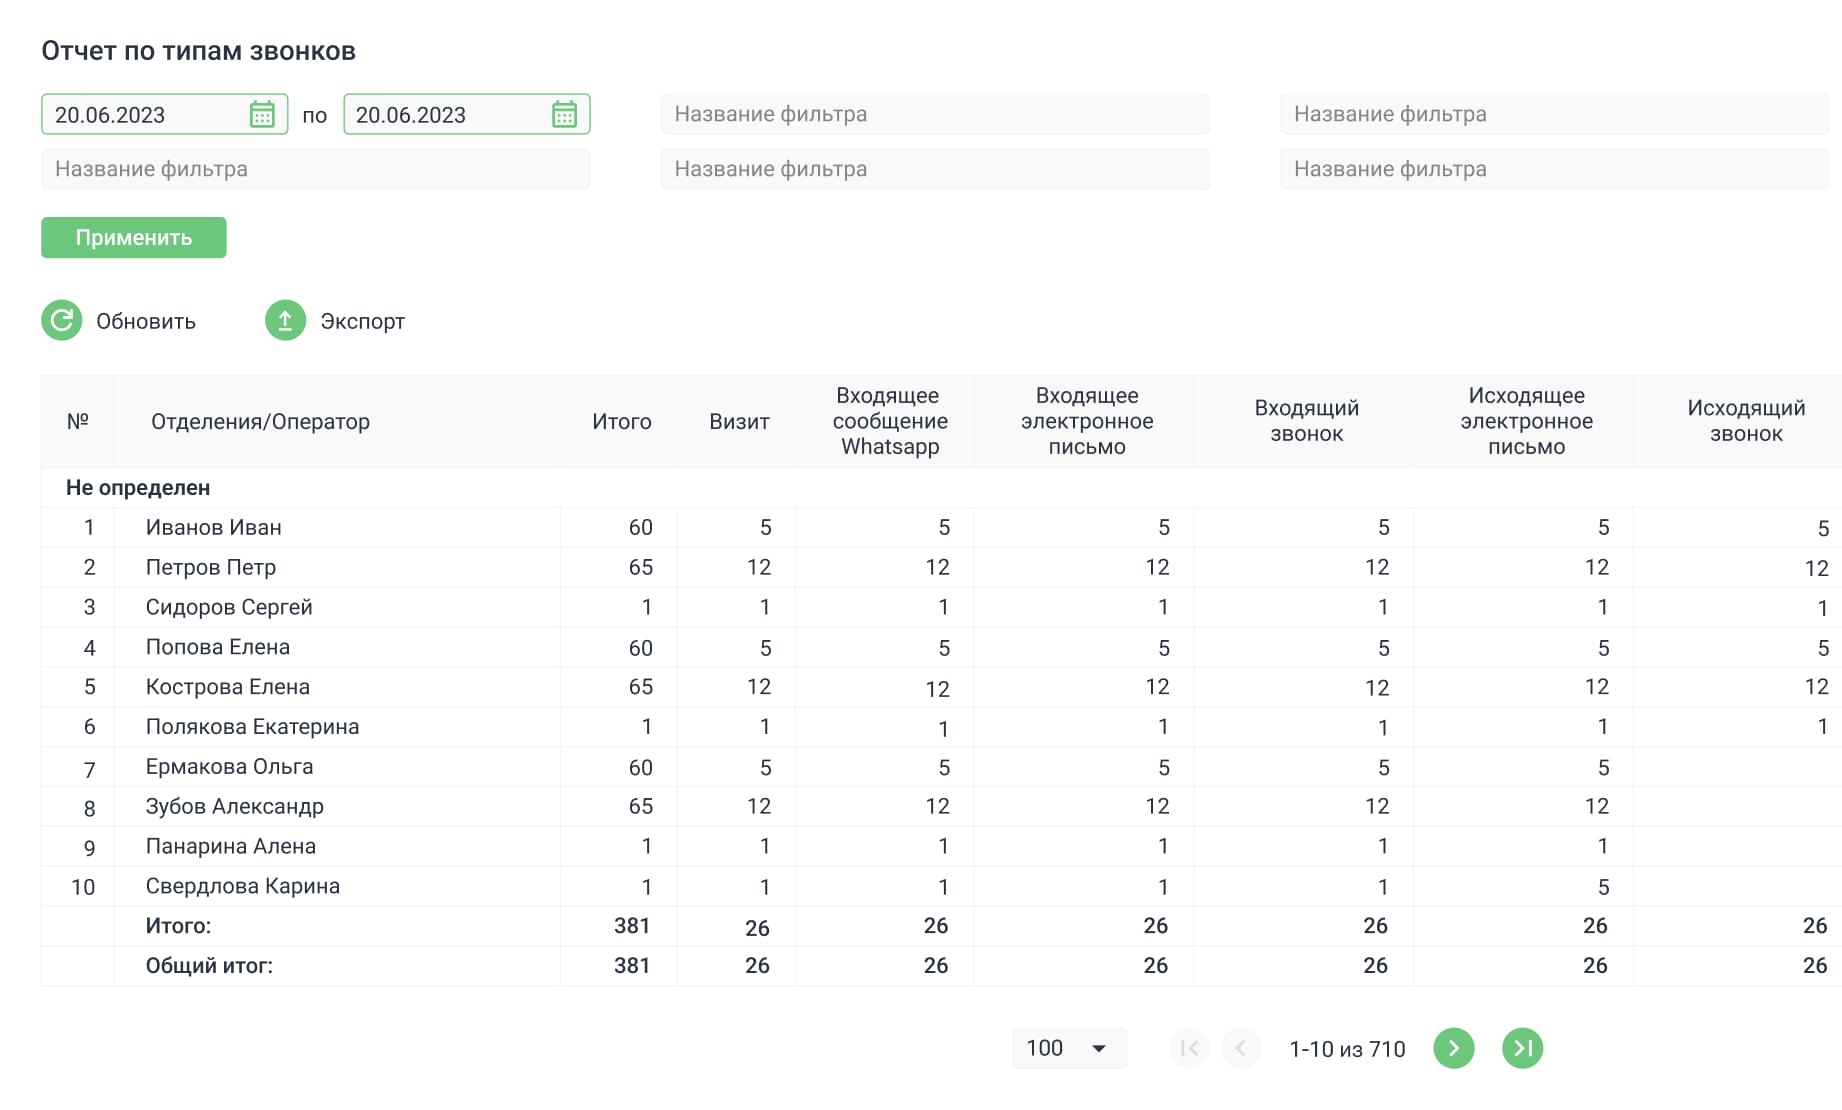Click top right Название фильтра field

click(x=1554, y=114)
